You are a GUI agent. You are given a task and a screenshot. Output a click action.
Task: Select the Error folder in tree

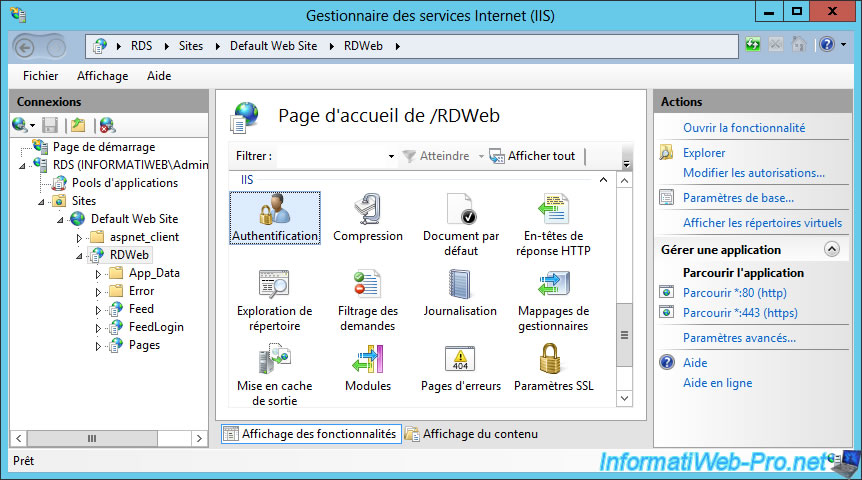(x=141, y=291)
